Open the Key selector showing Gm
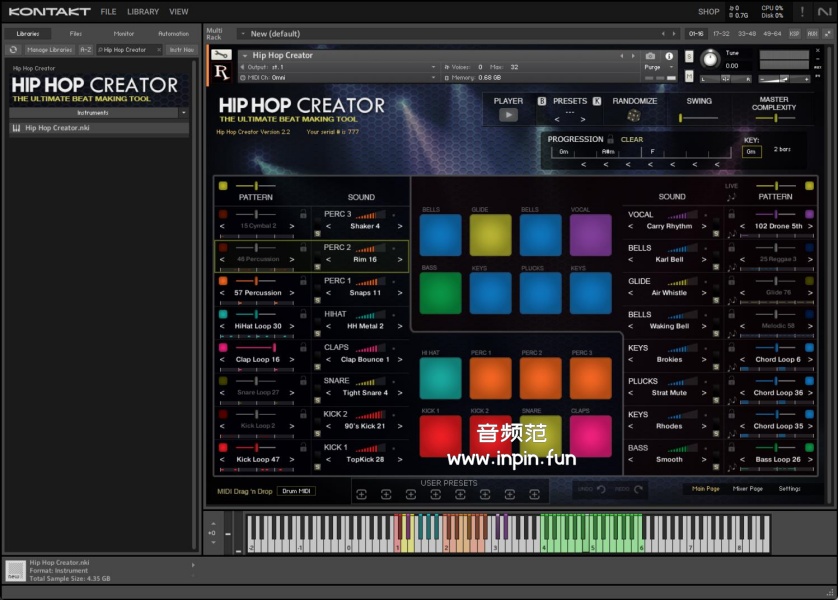This screenshot has width=838, height=600. 752,152
